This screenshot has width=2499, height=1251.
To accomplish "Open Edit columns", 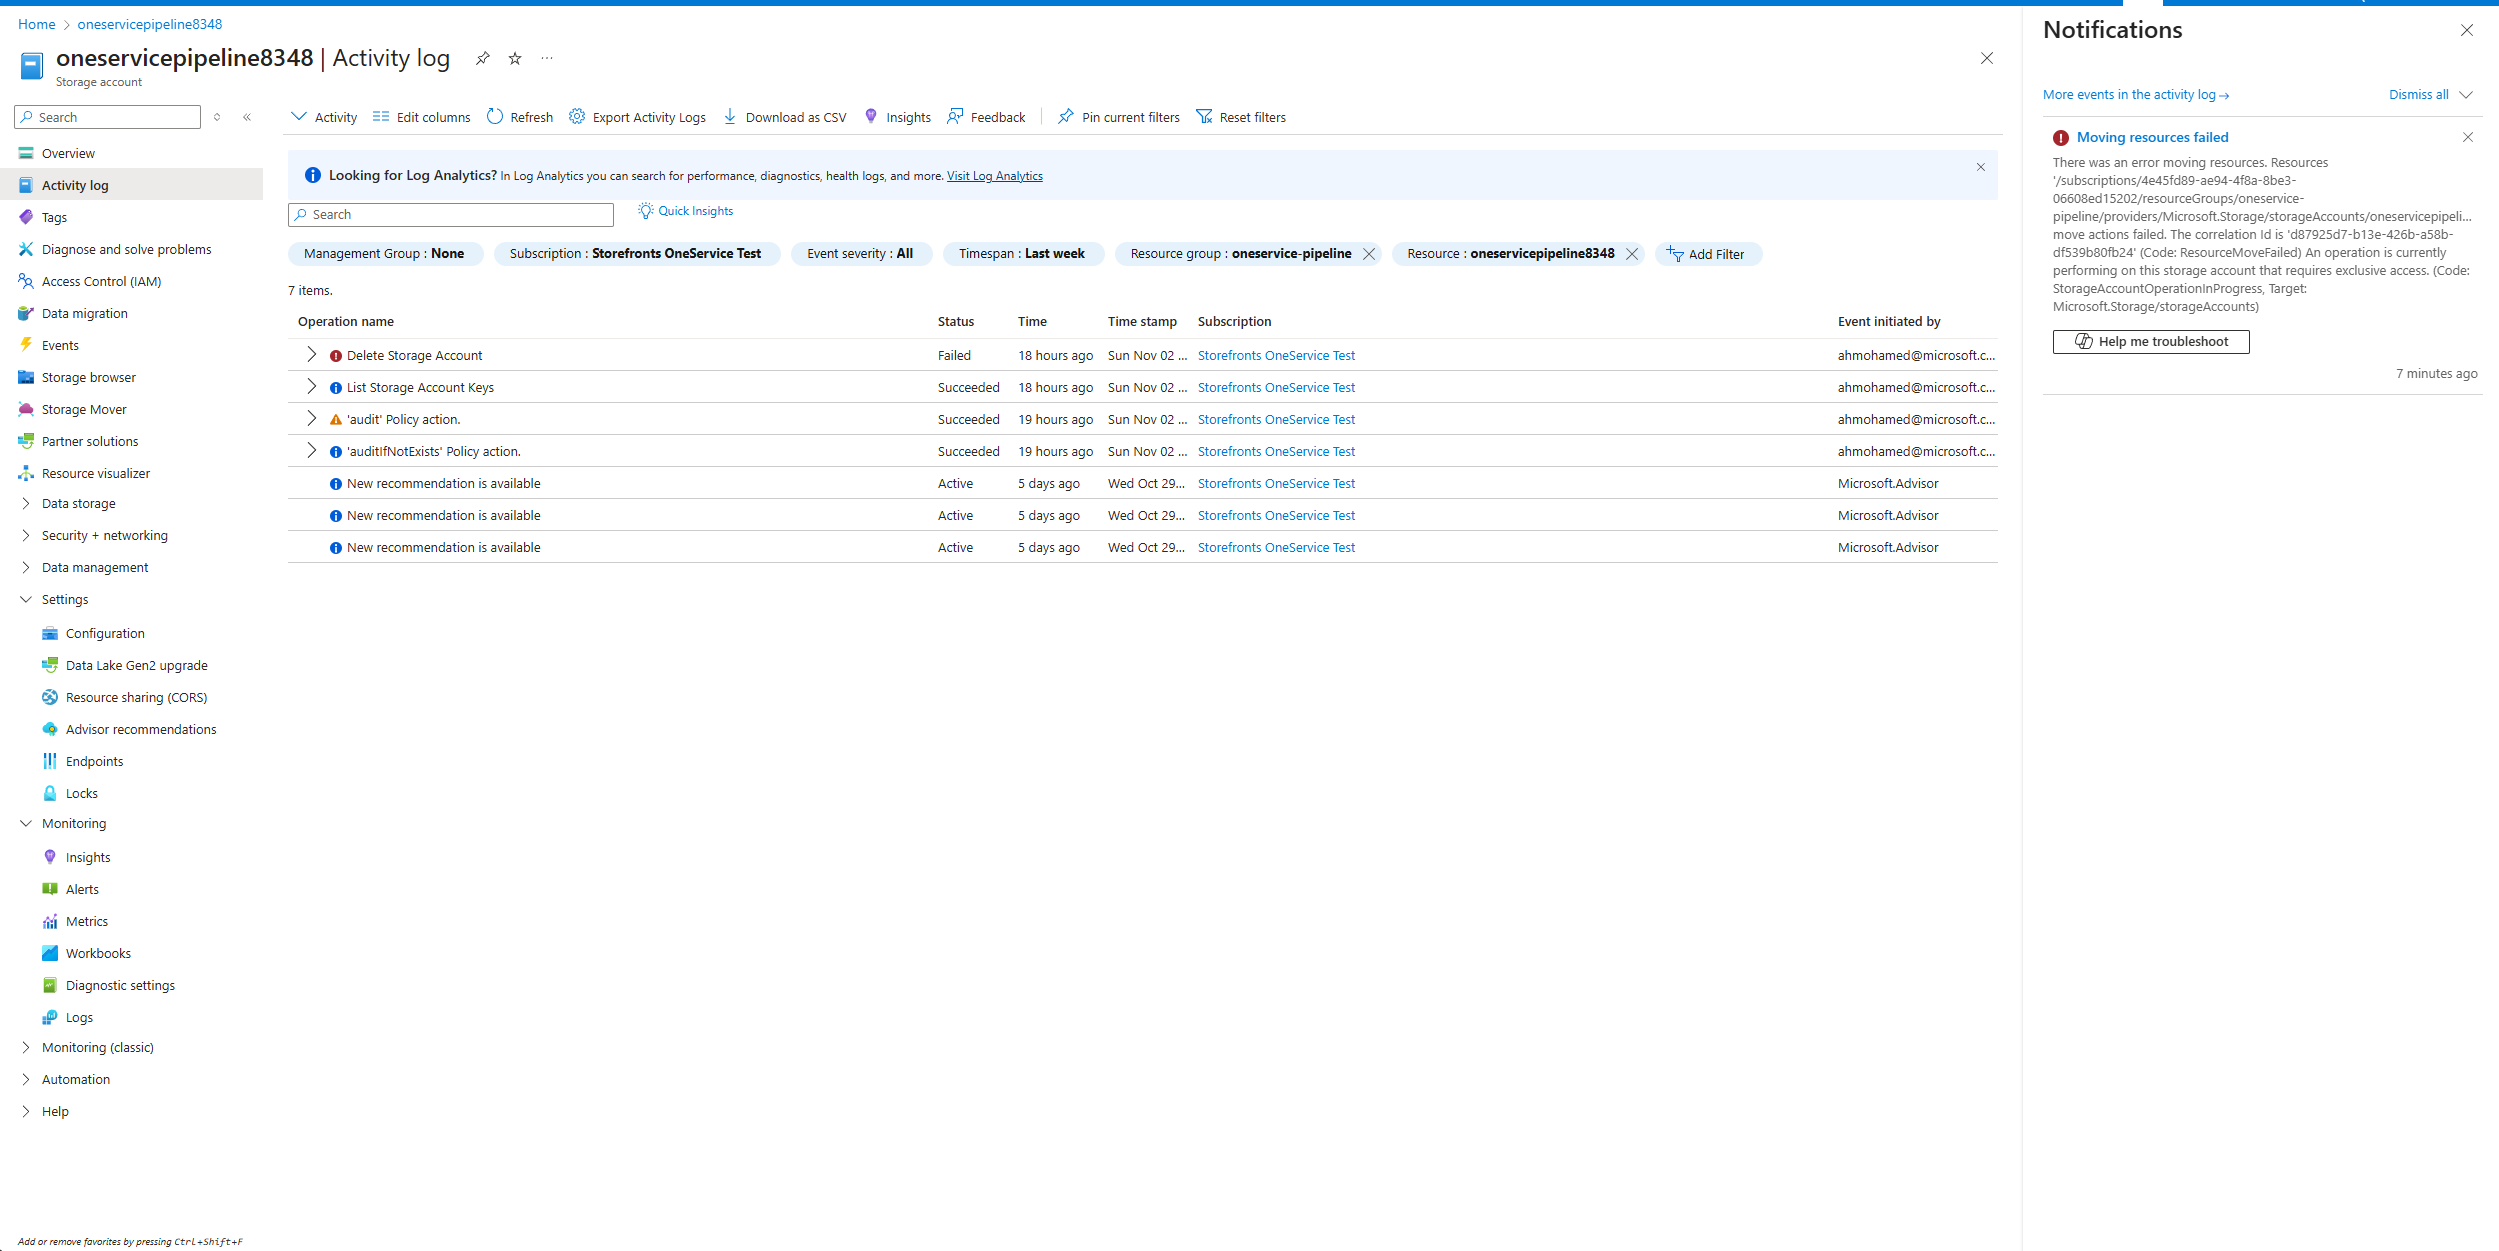I will point(421,117).
